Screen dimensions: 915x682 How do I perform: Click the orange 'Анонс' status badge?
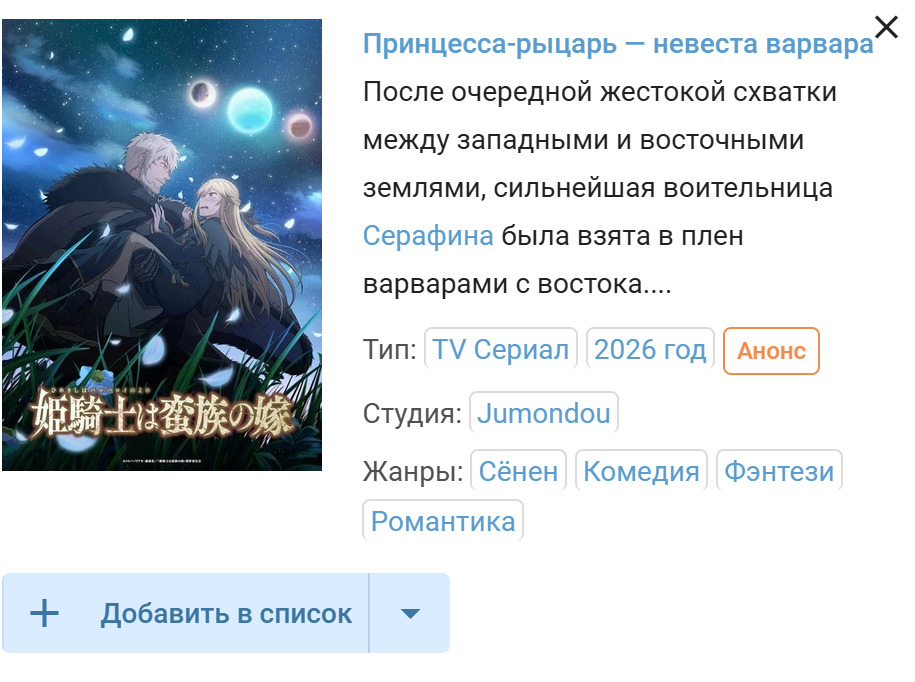[x=771, y=351]
